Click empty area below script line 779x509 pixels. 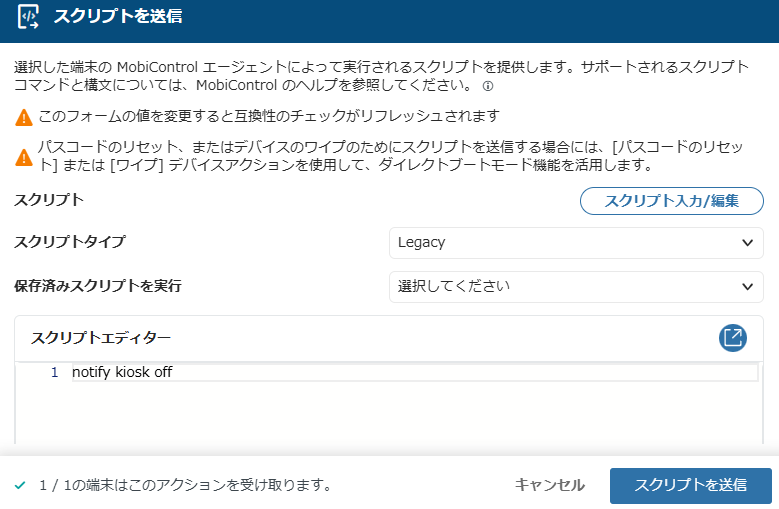tap(389, 412)
